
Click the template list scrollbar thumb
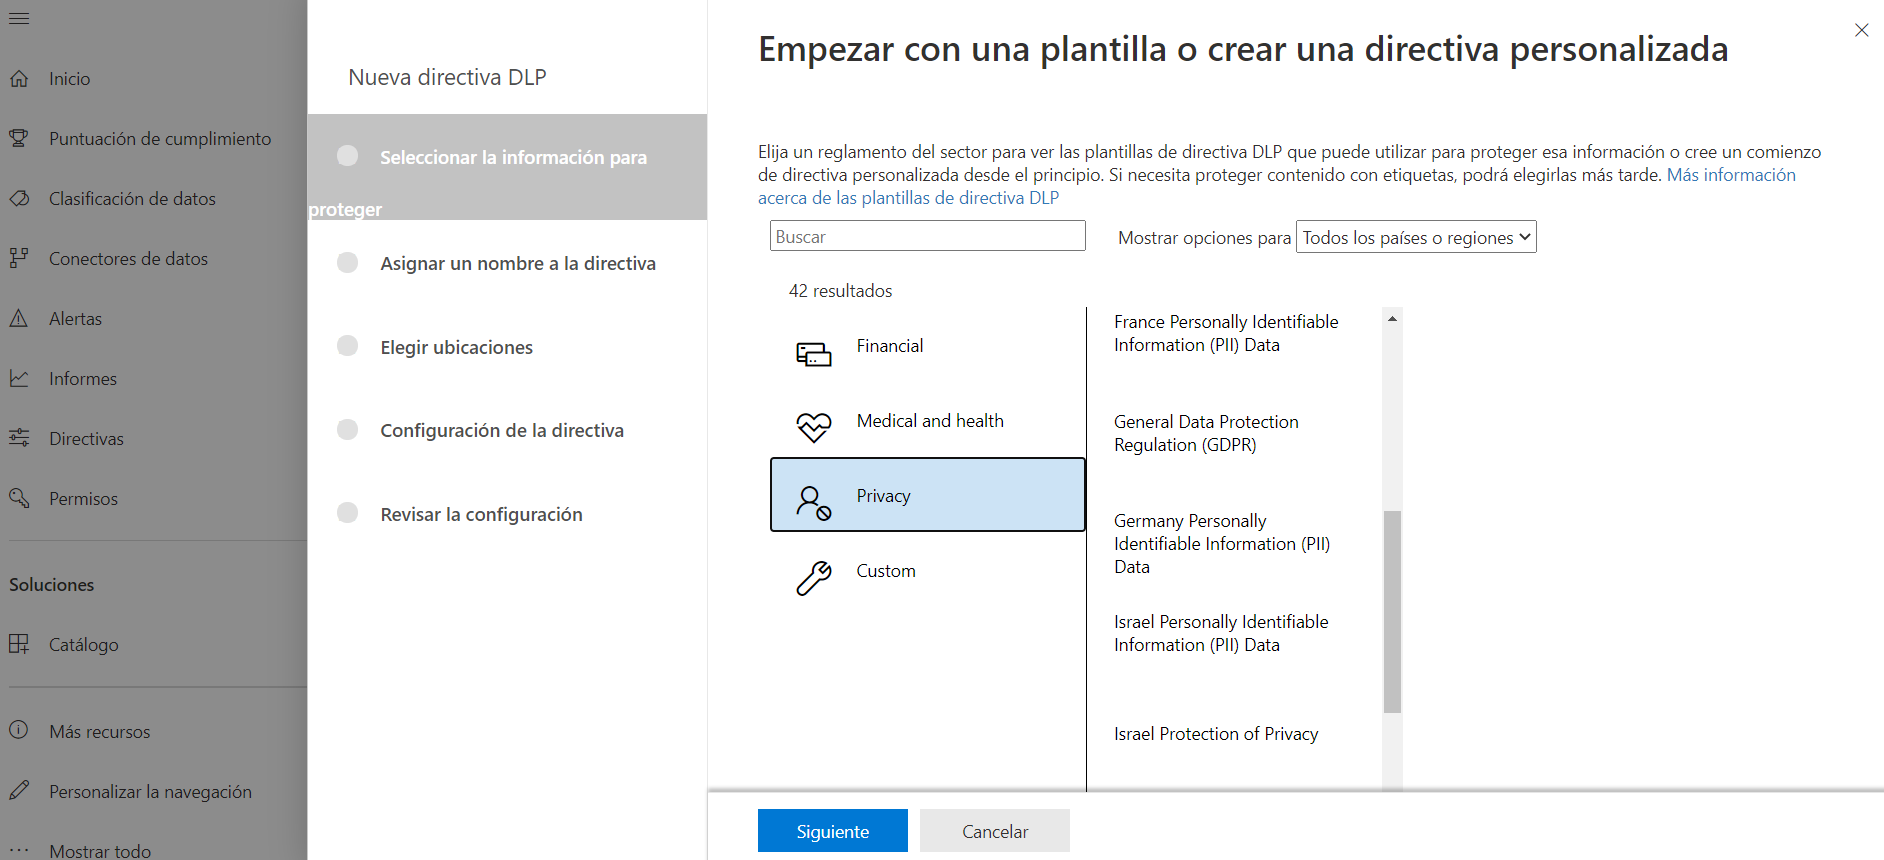pyautogui.click(x=1392, y=611)
